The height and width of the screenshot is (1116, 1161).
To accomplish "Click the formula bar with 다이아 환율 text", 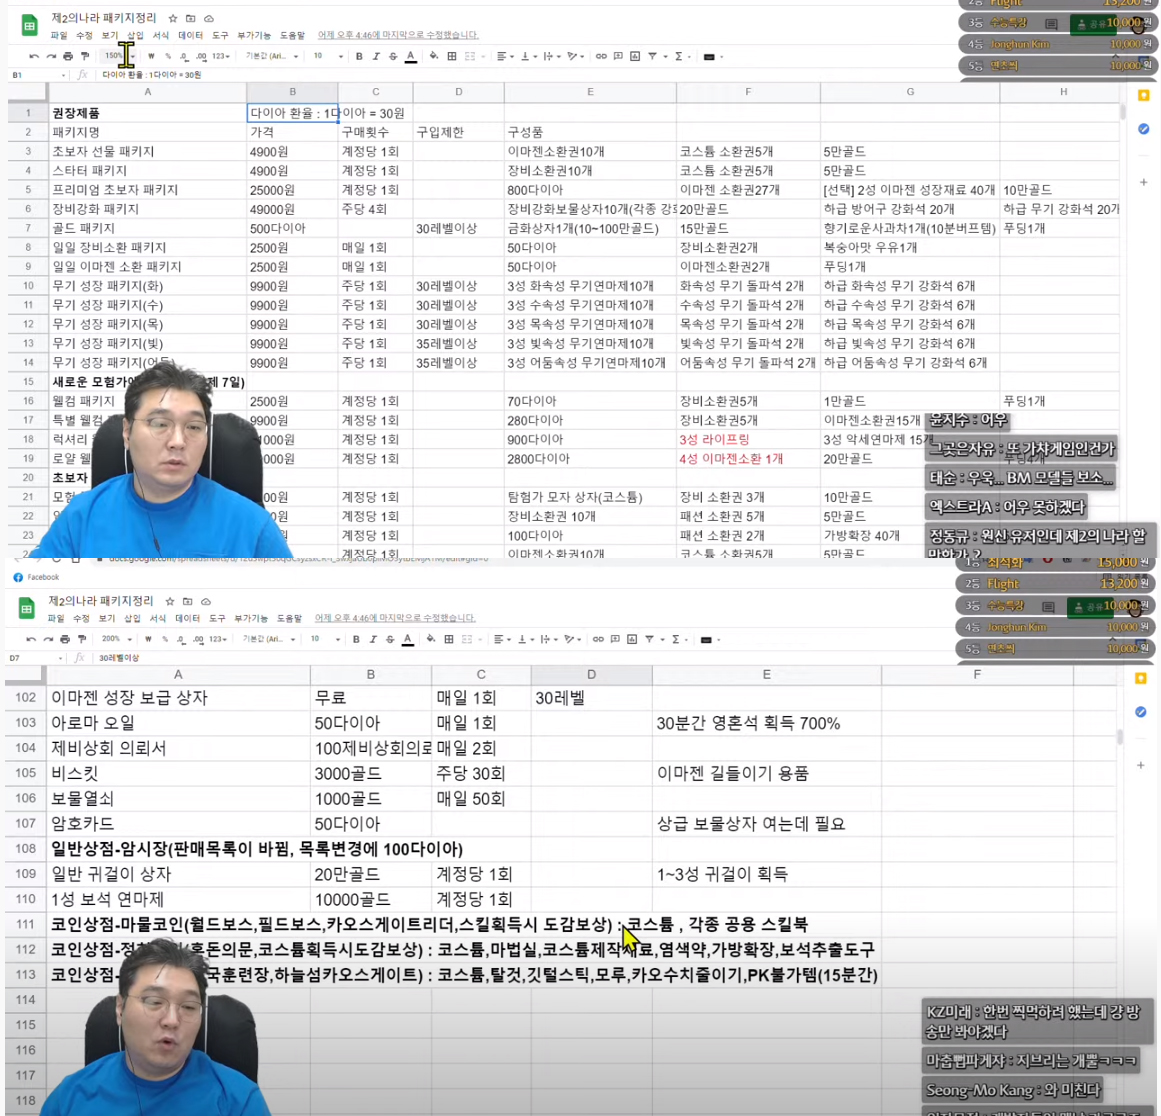I will coord(151,75).
